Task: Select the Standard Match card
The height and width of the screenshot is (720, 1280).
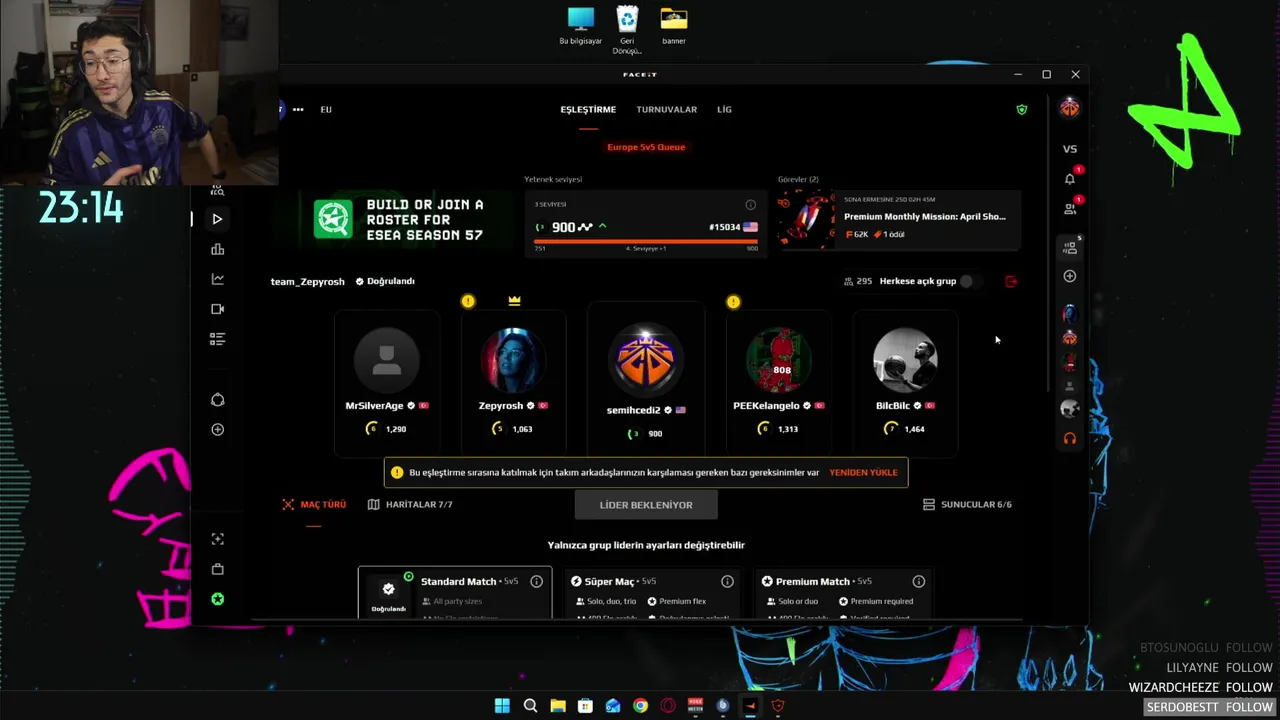Action: tap(455, 592)
